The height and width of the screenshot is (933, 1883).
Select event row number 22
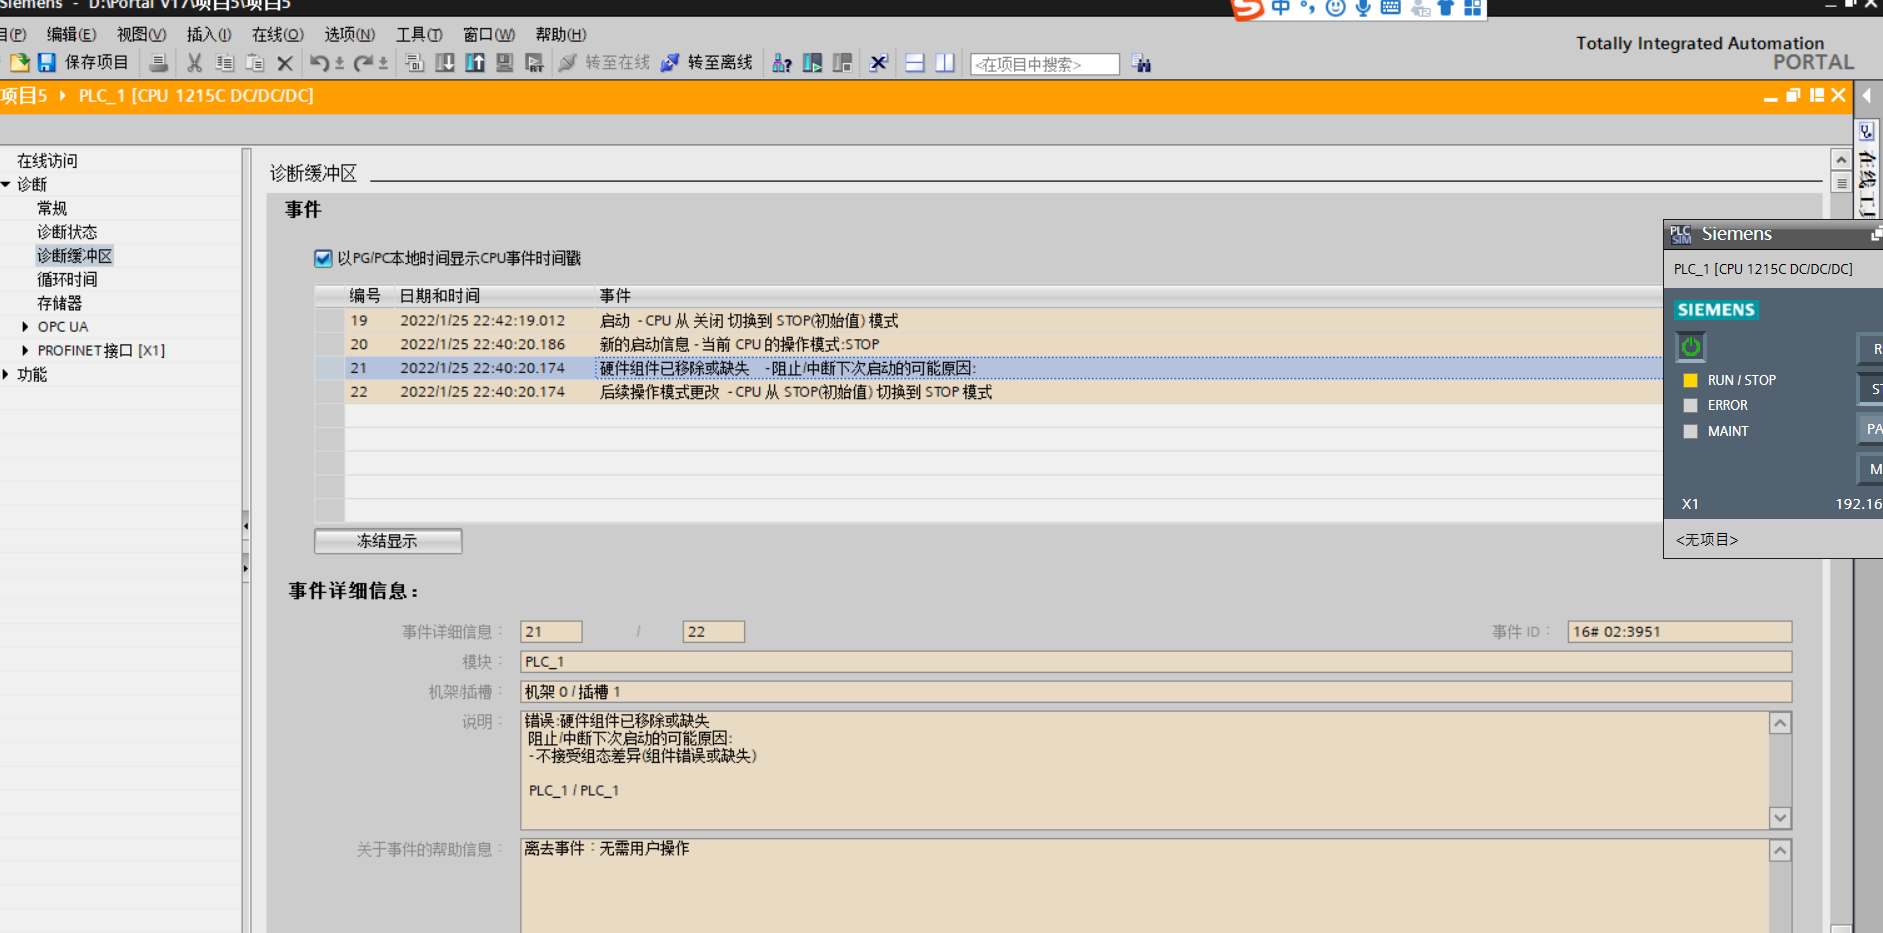[988, 393]
